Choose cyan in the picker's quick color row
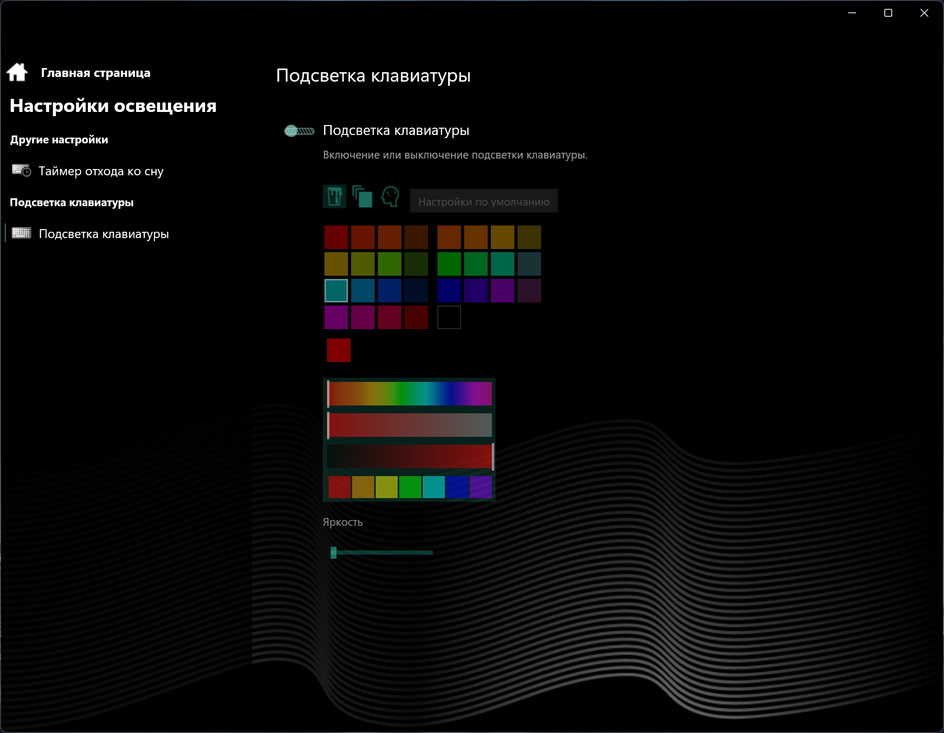Image resolution: width=944 pixels, height=733 pixels. click(433, 487)
